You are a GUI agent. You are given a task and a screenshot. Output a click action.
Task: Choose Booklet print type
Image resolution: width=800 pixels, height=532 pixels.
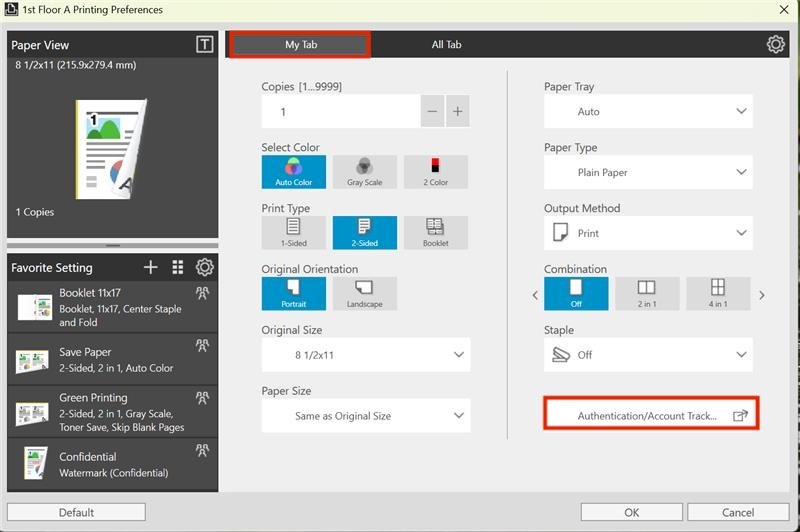435,233
